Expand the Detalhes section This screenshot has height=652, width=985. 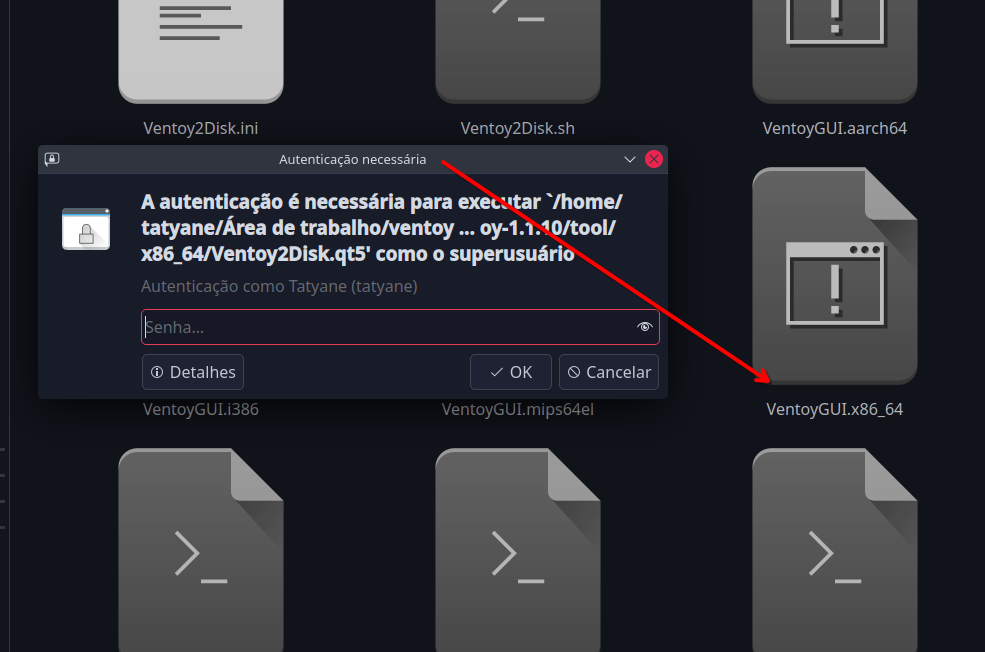tap(193, 372)
